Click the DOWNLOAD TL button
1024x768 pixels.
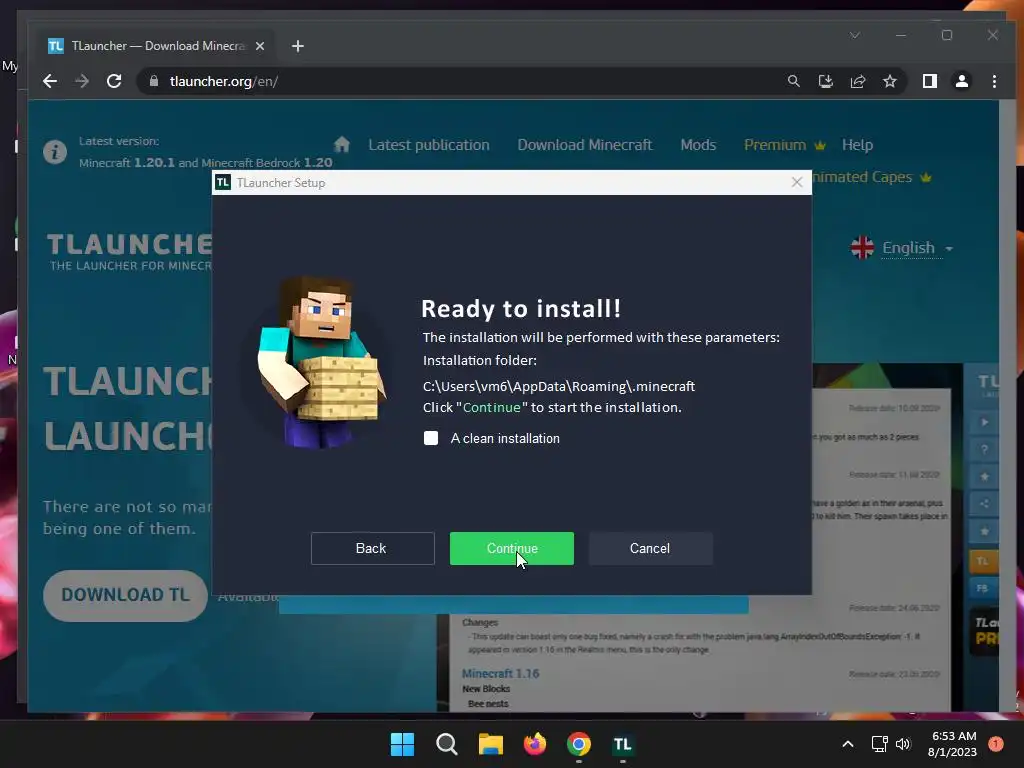click(125, 595)
